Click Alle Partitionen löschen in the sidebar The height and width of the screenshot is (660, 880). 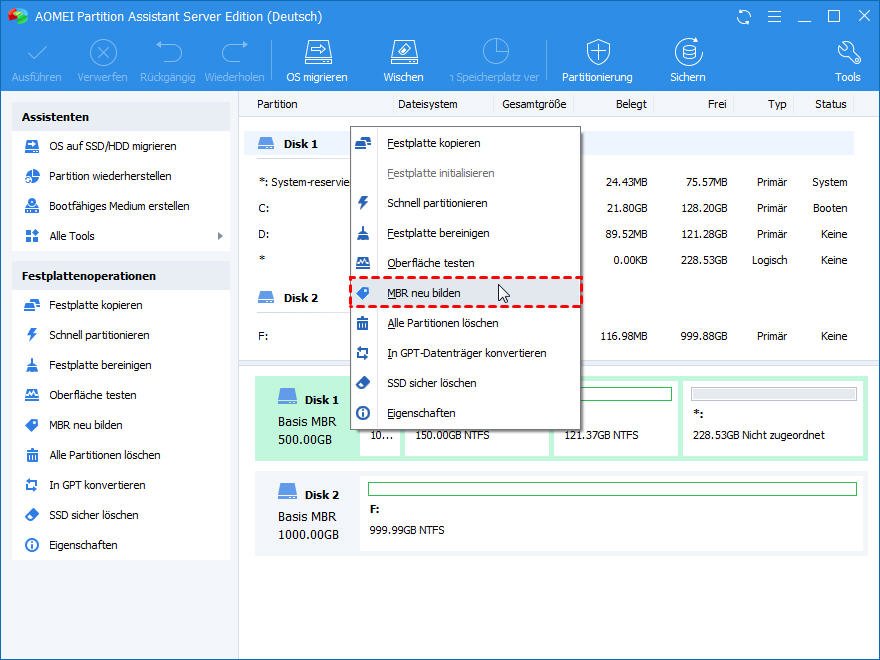point(104,455)
